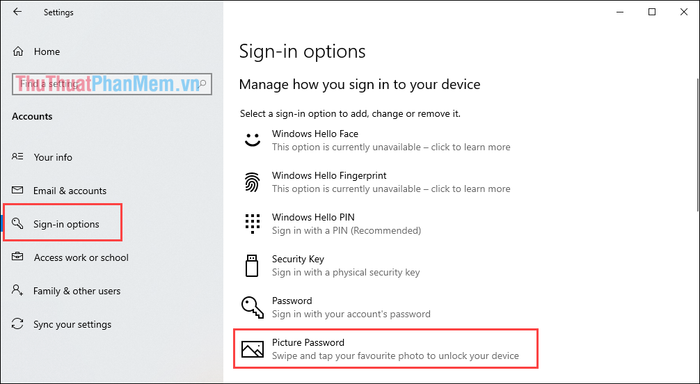Click the Password key icon
Screen dimensions: 700x384
coord(252,307)
